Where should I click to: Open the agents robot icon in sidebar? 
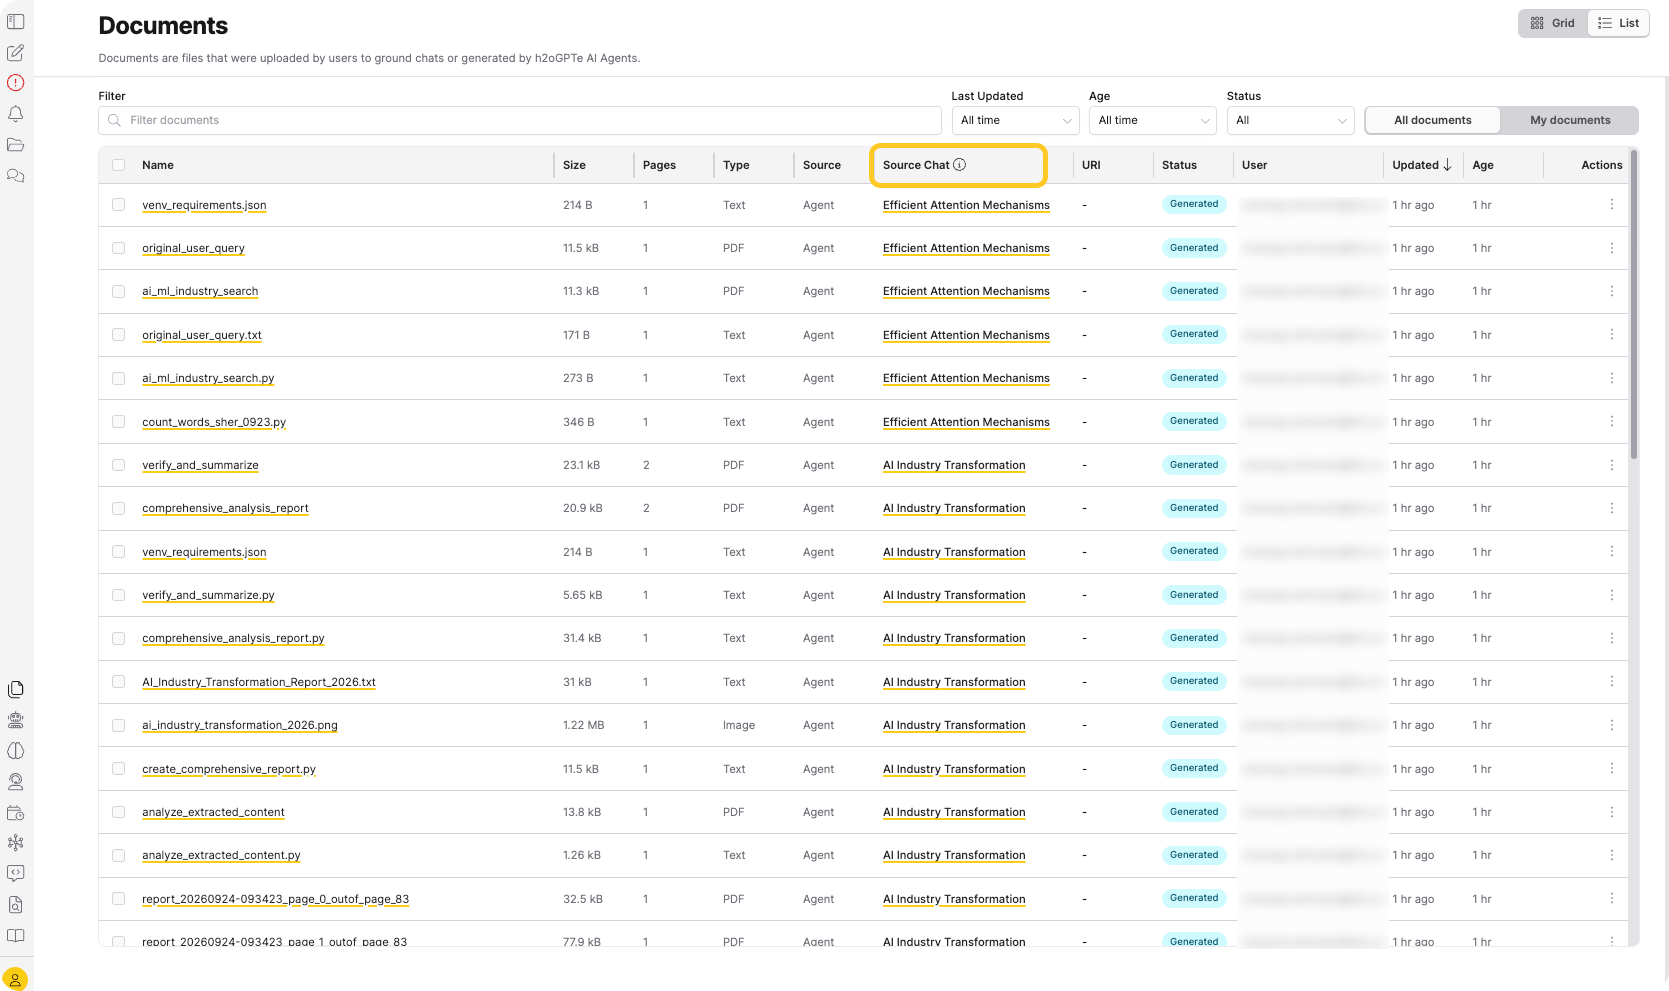tap(16, 720)
